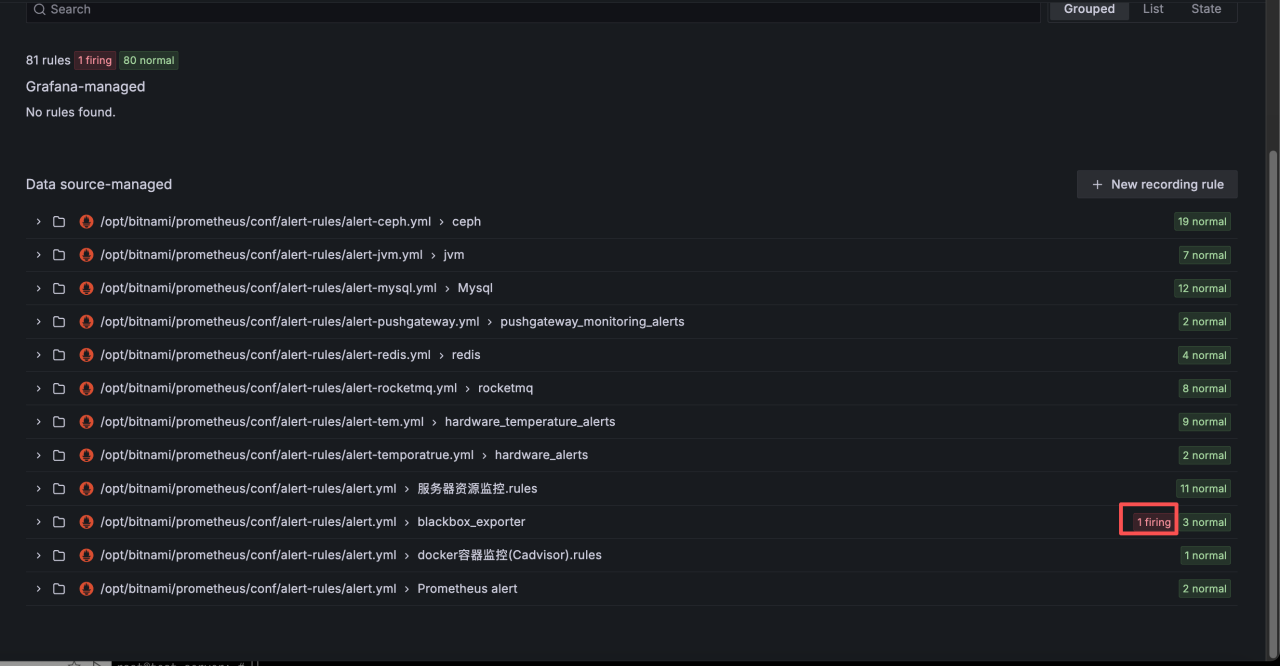
Task: Switch to Grouped view mode
Action: (x=1089, y=9)
